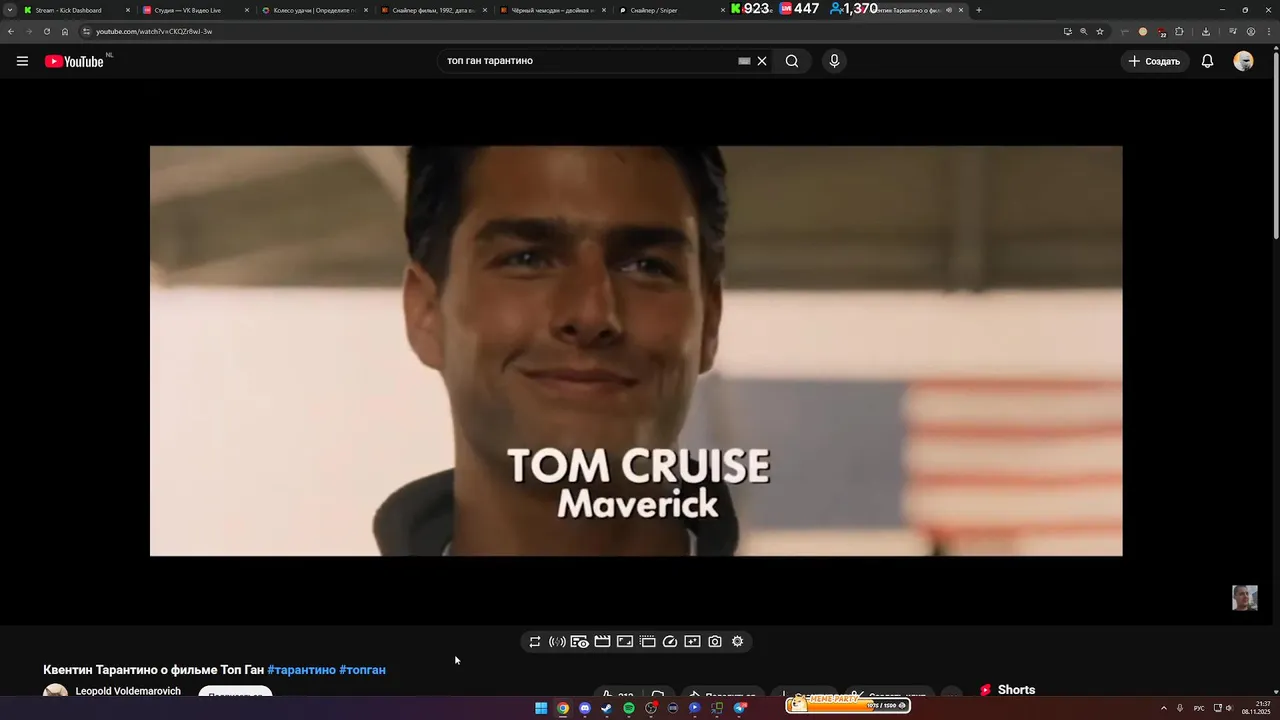Screen dimensions: 1280x720
Task: Submit search with the magnifier button
Action: (x=792, y=61)
